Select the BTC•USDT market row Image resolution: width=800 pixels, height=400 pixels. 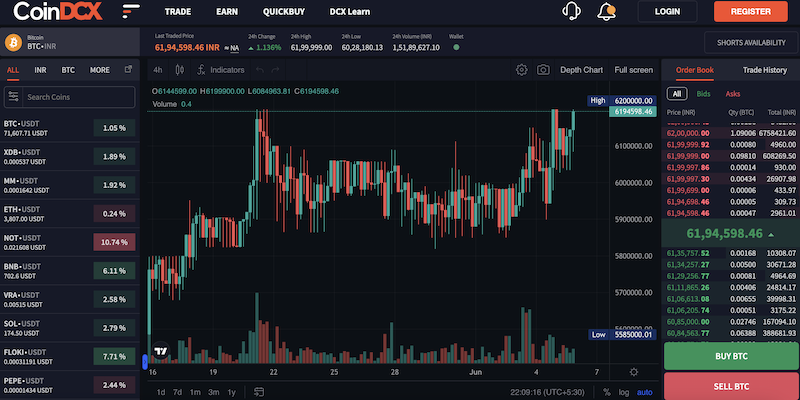[x=69, y=128]
